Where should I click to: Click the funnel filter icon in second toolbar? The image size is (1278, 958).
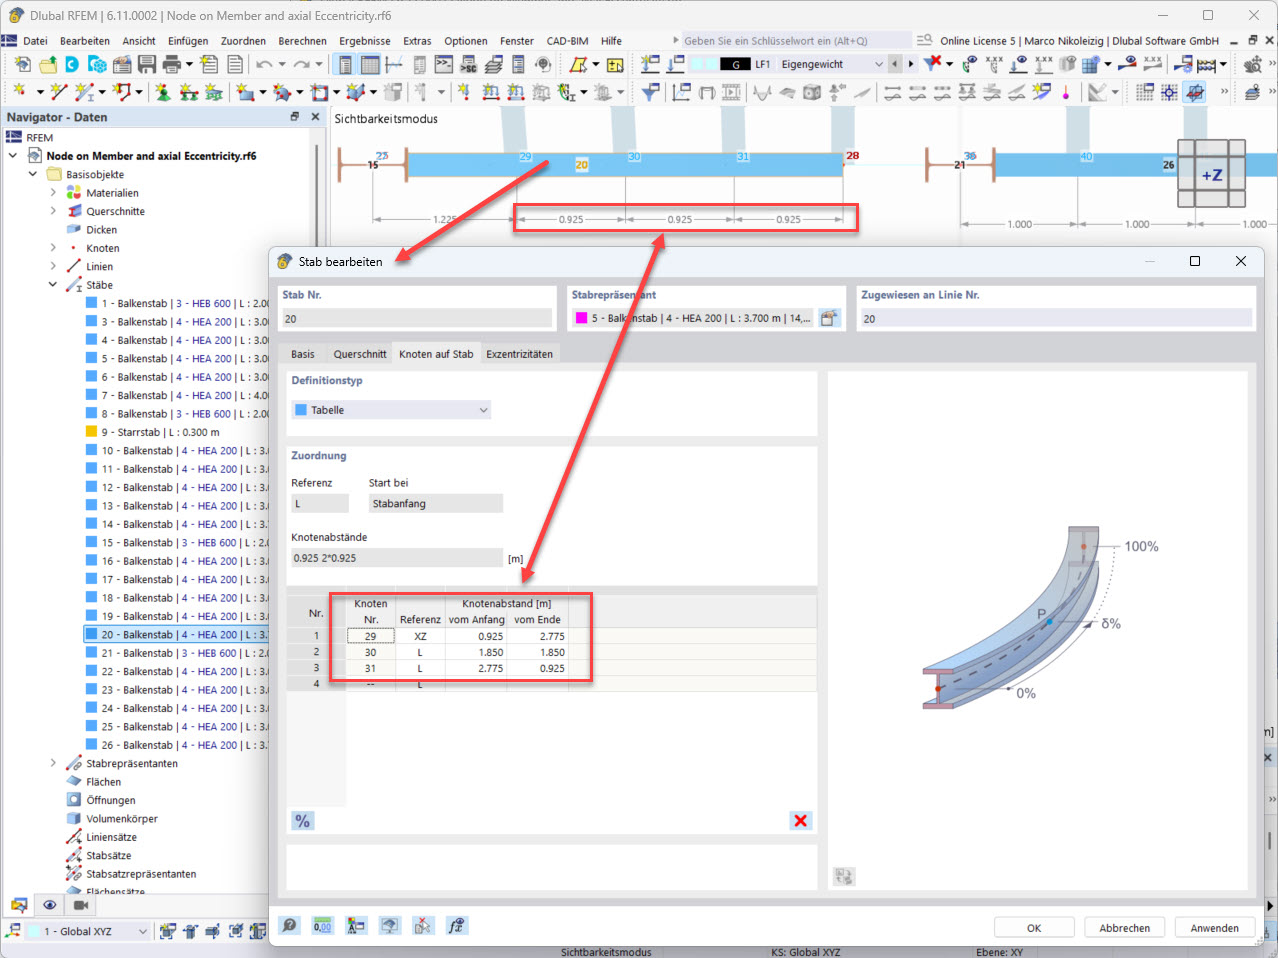[650, 92]
